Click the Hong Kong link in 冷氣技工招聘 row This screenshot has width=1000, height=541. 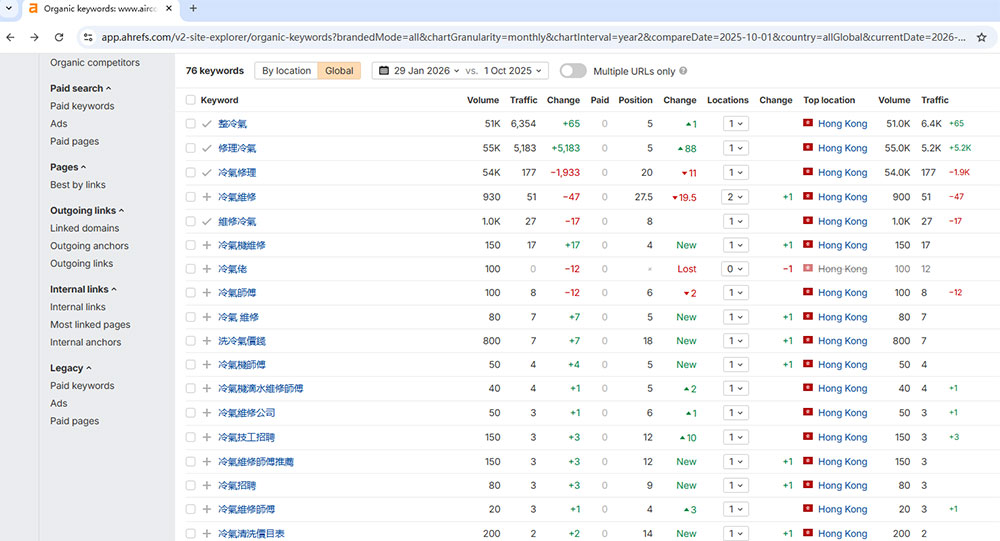(842, 437)
